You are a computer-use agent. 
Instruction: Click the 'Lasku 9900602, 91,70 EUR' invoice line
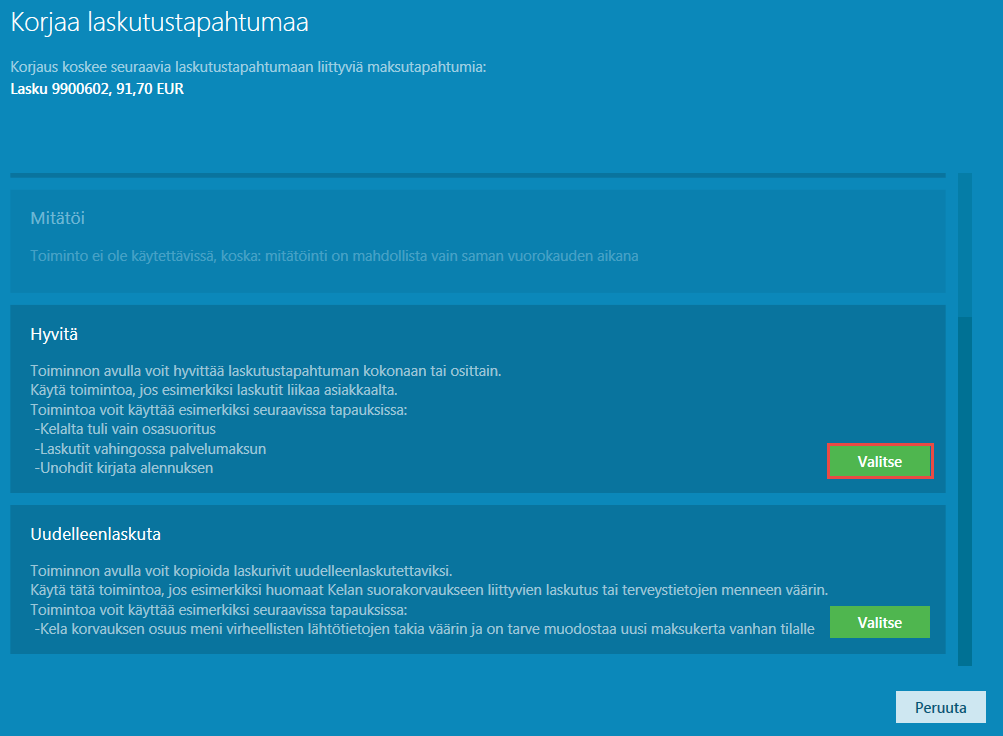pos(97,88)
